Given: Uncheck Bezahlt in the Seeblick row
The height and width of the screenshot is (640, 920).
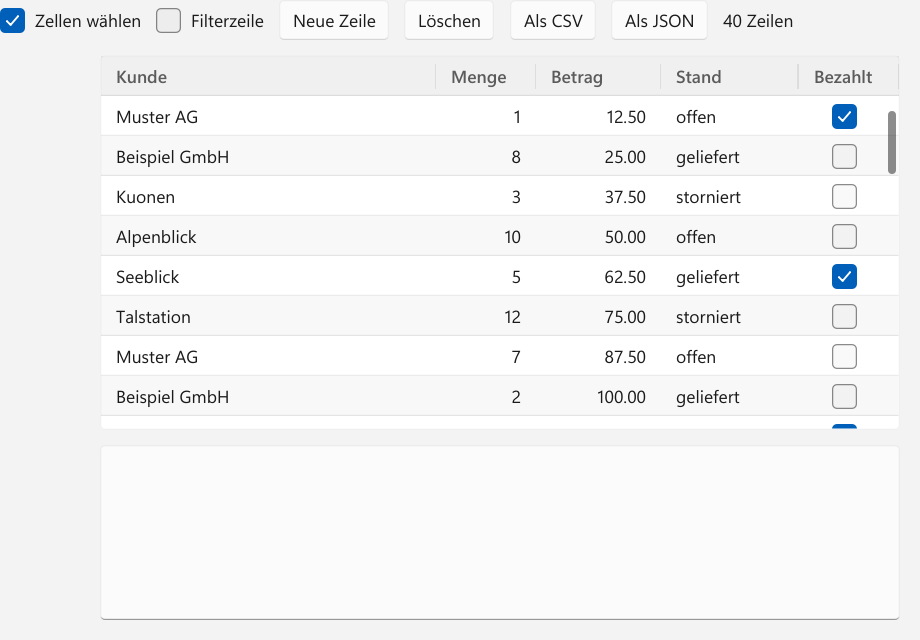Looking at the screenshot, I should [844, 276].
